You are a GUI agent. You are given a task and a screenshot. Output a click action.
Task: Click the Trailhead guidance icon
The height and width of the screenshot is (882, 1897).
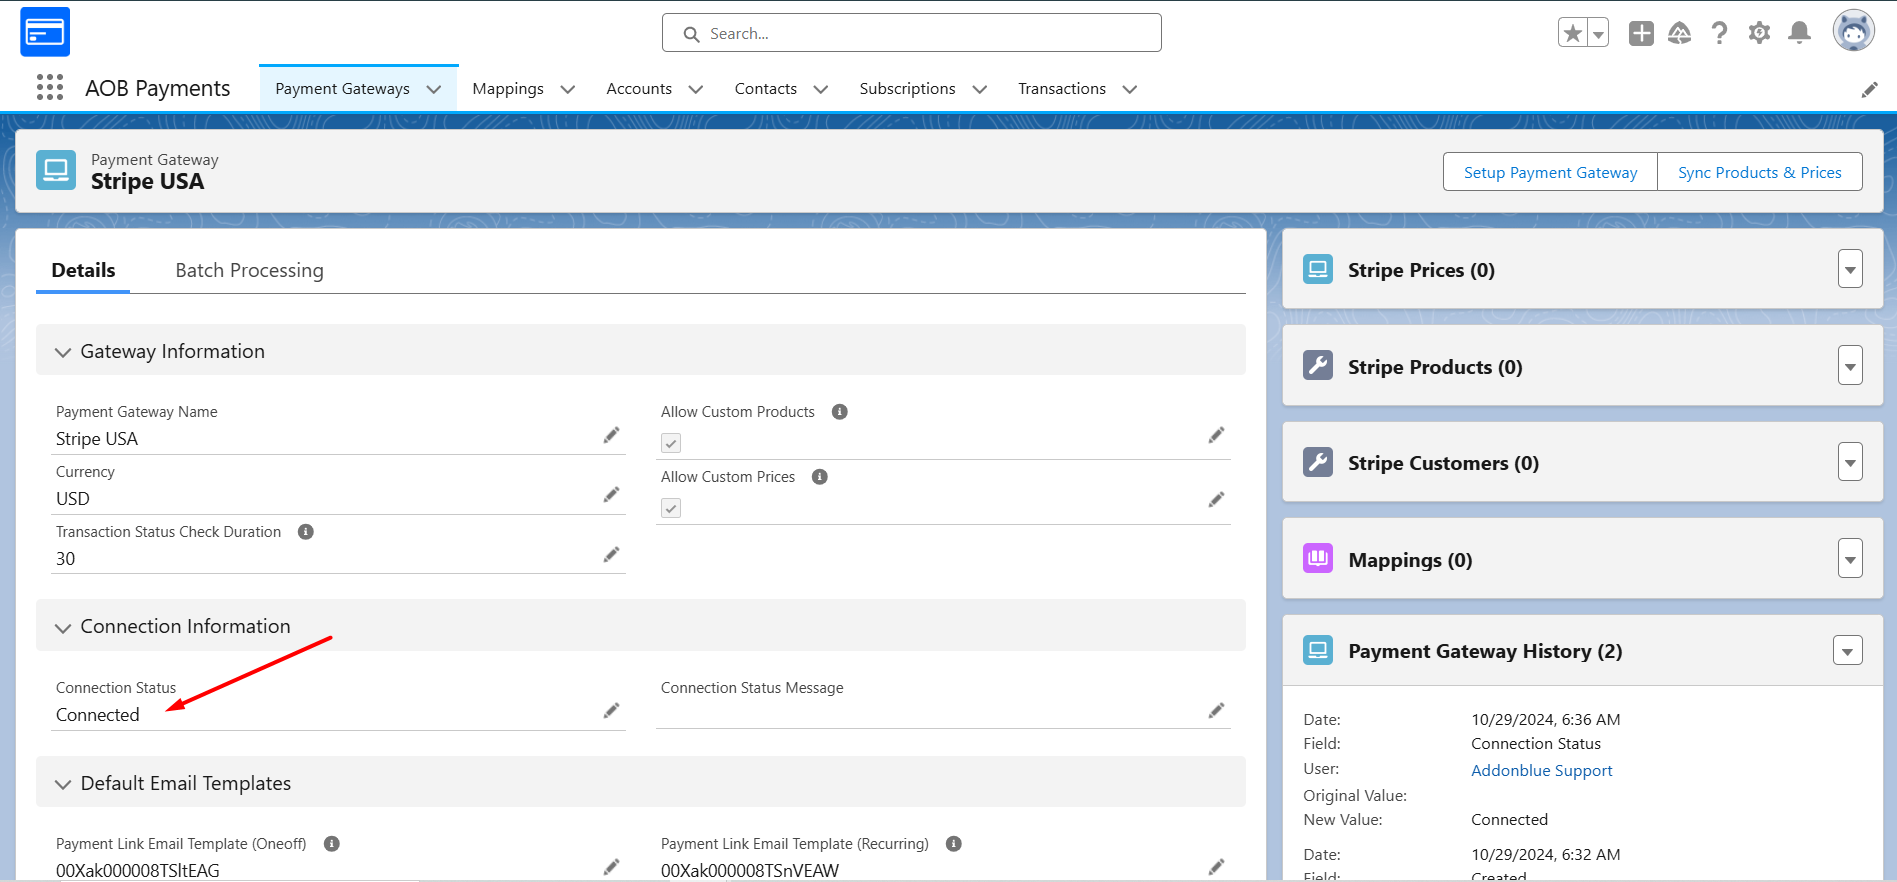[1680, 33]
